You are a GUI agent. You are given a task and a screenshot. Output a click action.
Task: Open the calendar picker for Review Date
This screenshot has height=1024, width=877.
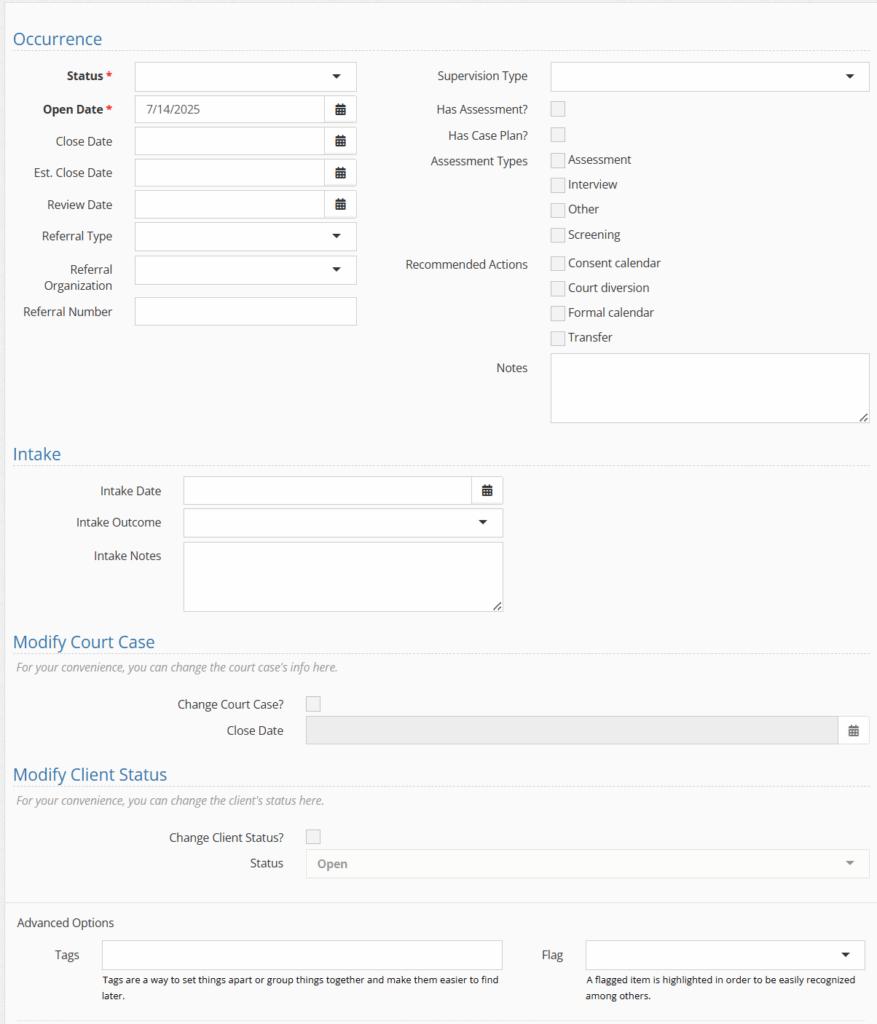coord(340,204)
